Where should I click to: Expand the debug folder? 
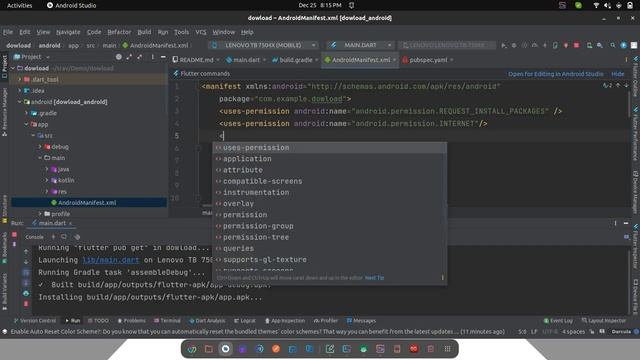pos(40,147)
